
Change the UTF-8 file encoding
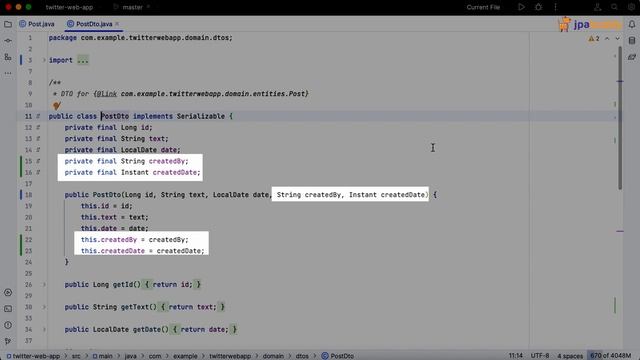coord(540,356)
